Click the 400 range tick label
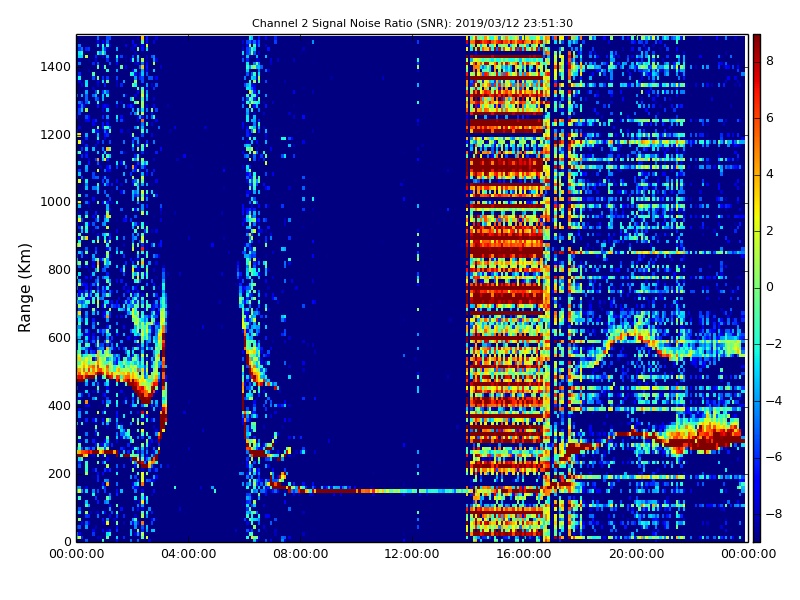This screenshot has height=600, width=800. pos(59,406)
